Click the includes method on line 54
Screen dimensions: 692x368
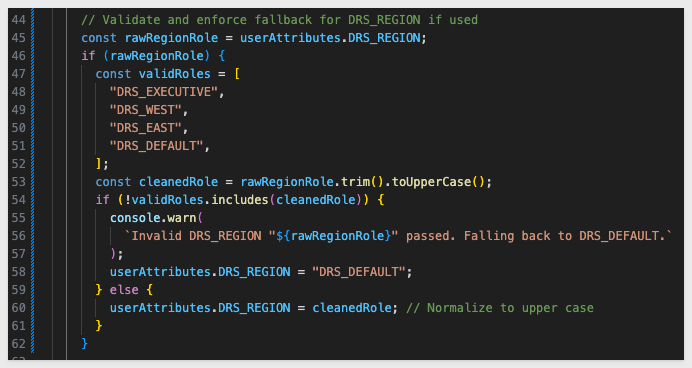click(x=240, y=200)
